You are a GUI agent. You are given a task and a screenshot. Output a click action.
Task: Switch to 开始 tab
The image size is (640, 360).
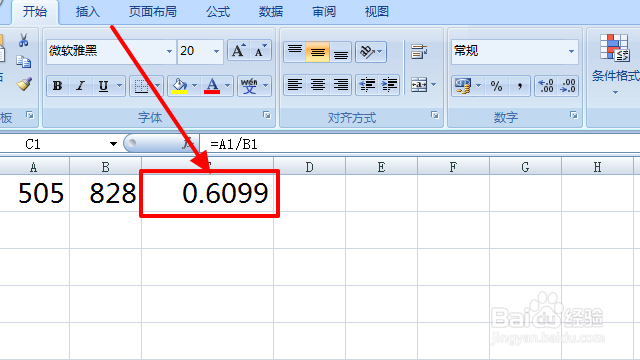[x=35, y=11]
